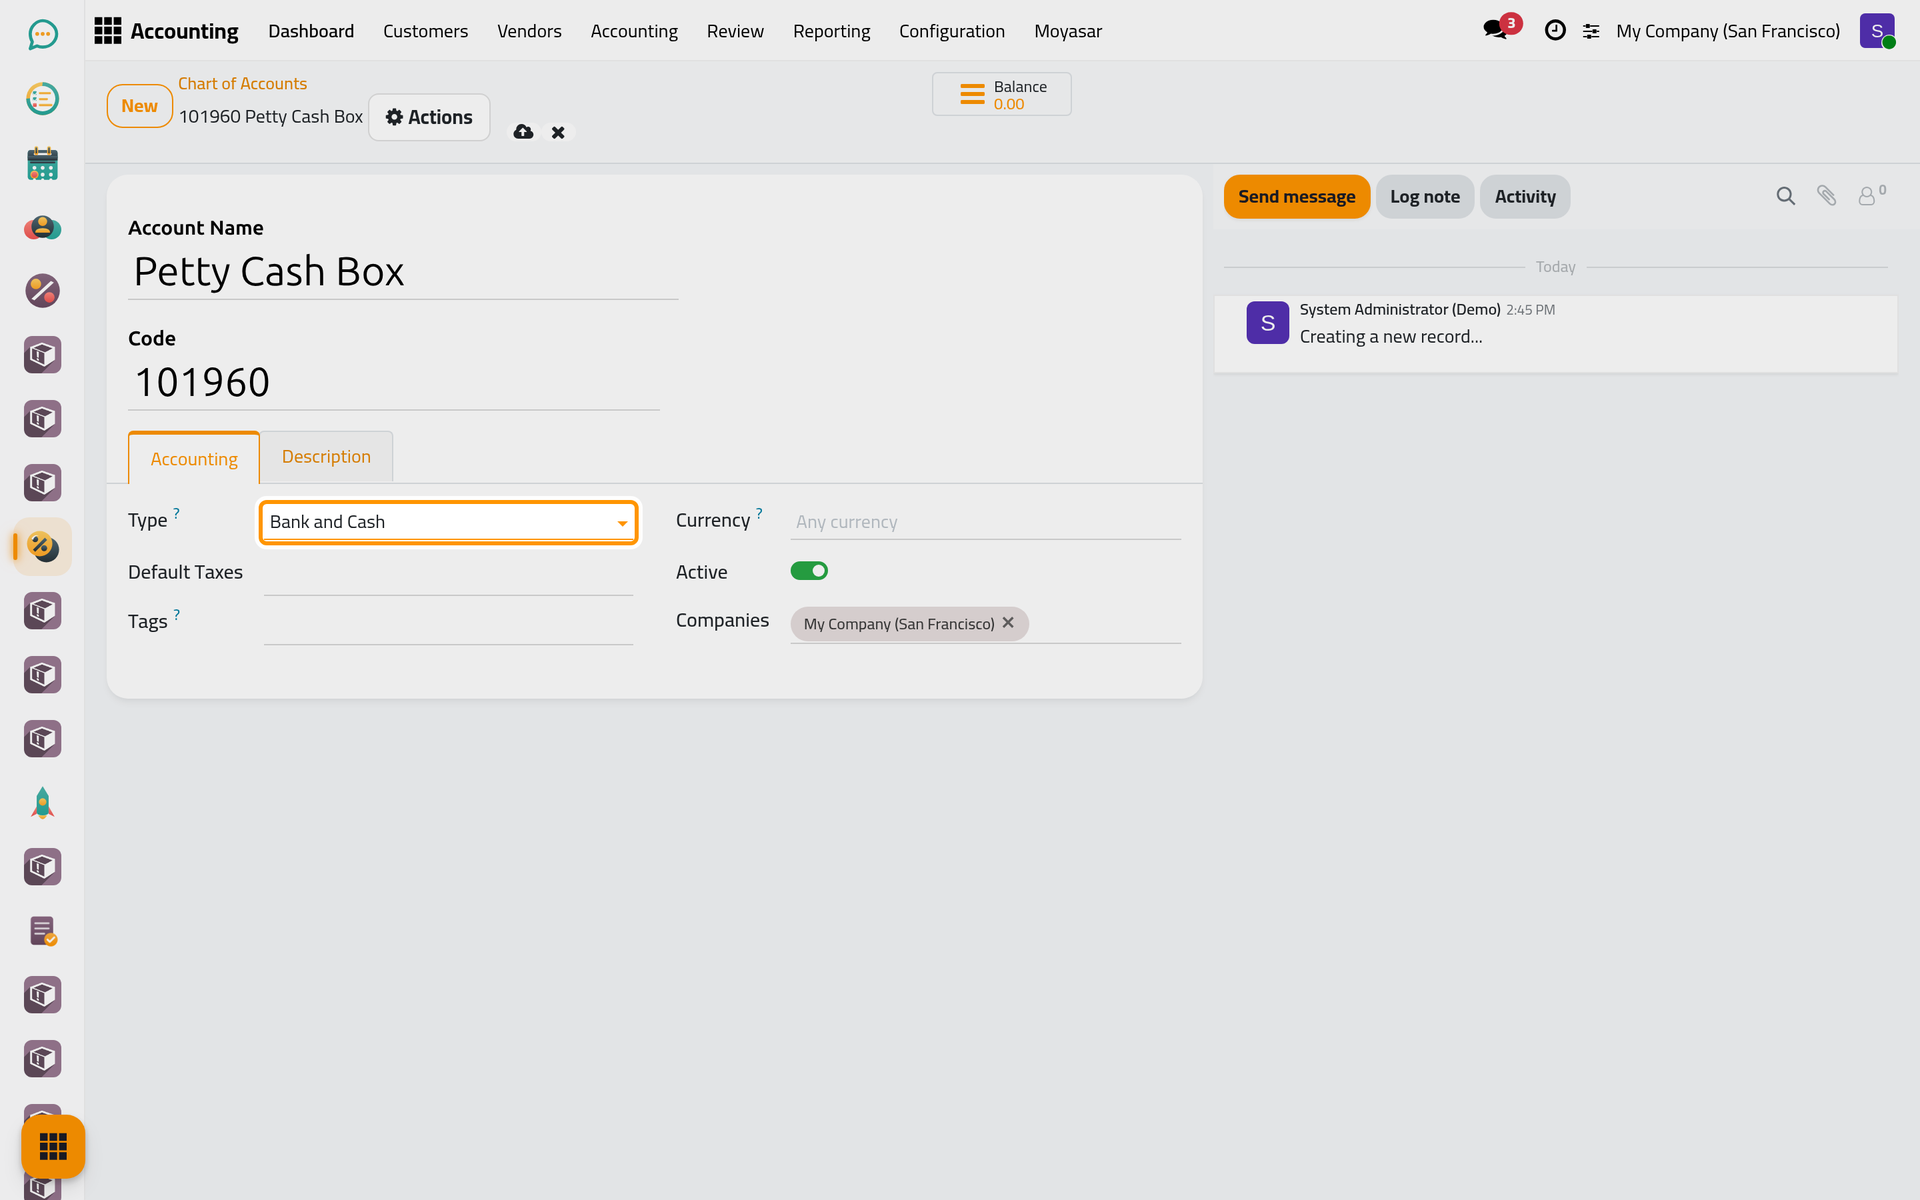Screen dimensions: 1920x1200
Task: Search messages in the chatter
Action: click(x=1785, y=196)
